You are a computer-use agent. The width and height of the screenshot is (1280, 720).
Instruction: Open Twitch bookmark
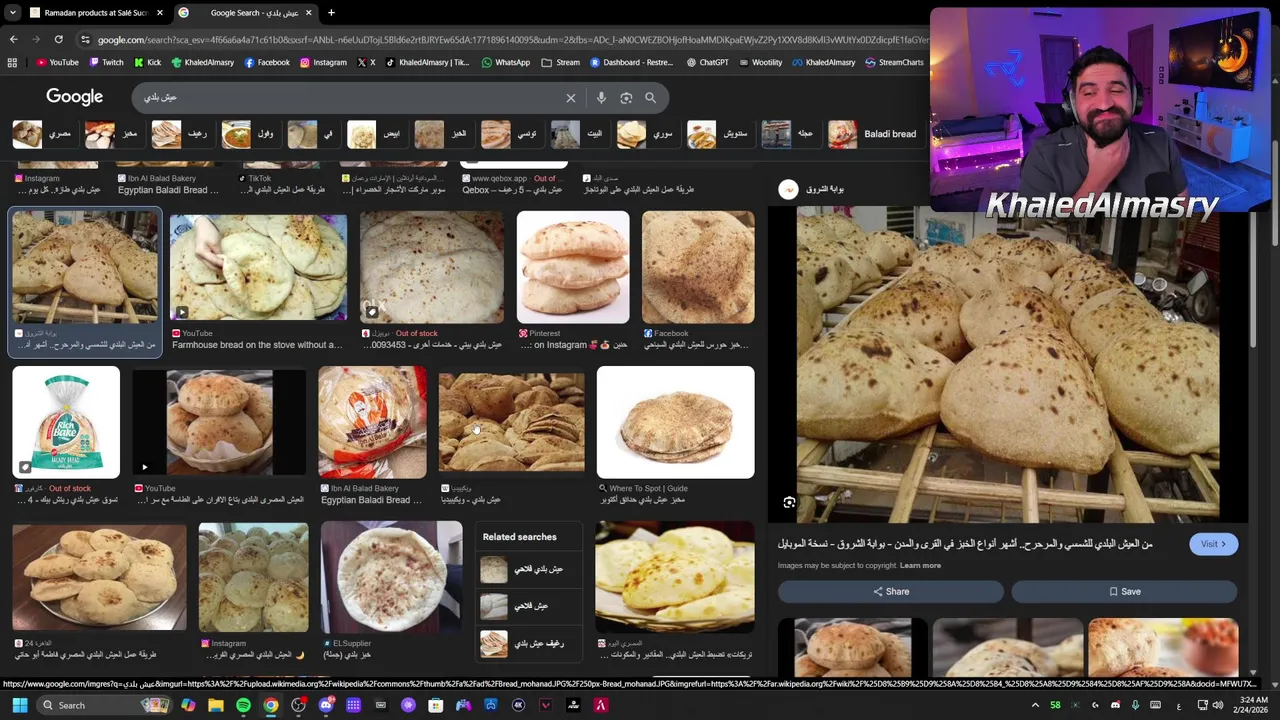[106, 62]
